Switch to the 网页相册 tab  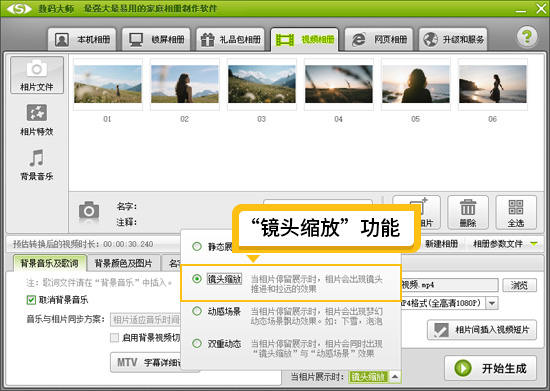tap(378, 39)
